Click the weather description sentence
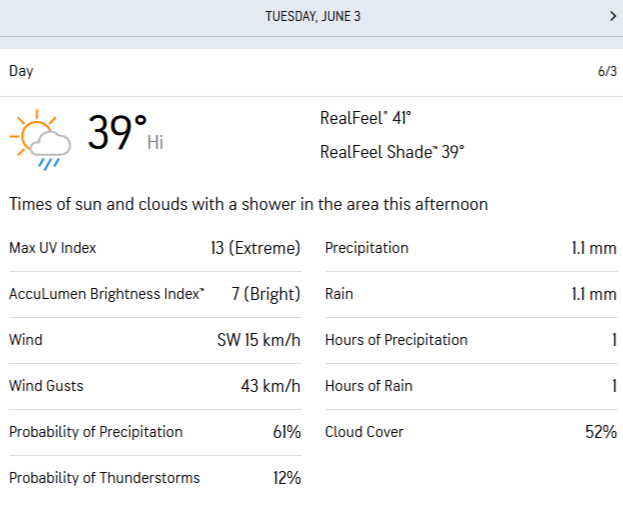 [248, 204]
